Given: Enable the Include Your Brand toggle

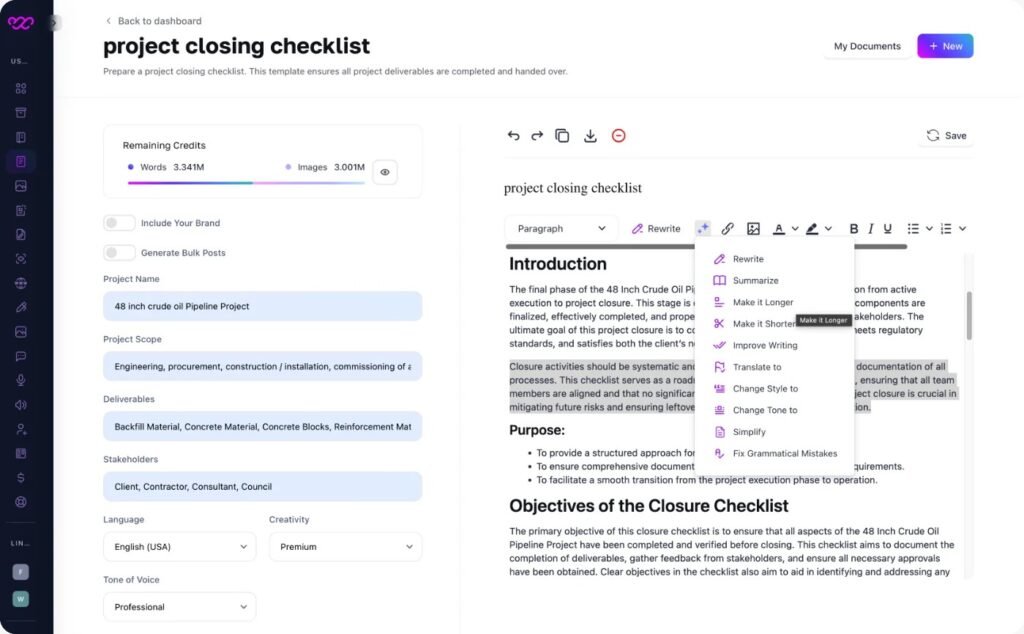Looking at the screenshot, I should [x=119, y=222].
